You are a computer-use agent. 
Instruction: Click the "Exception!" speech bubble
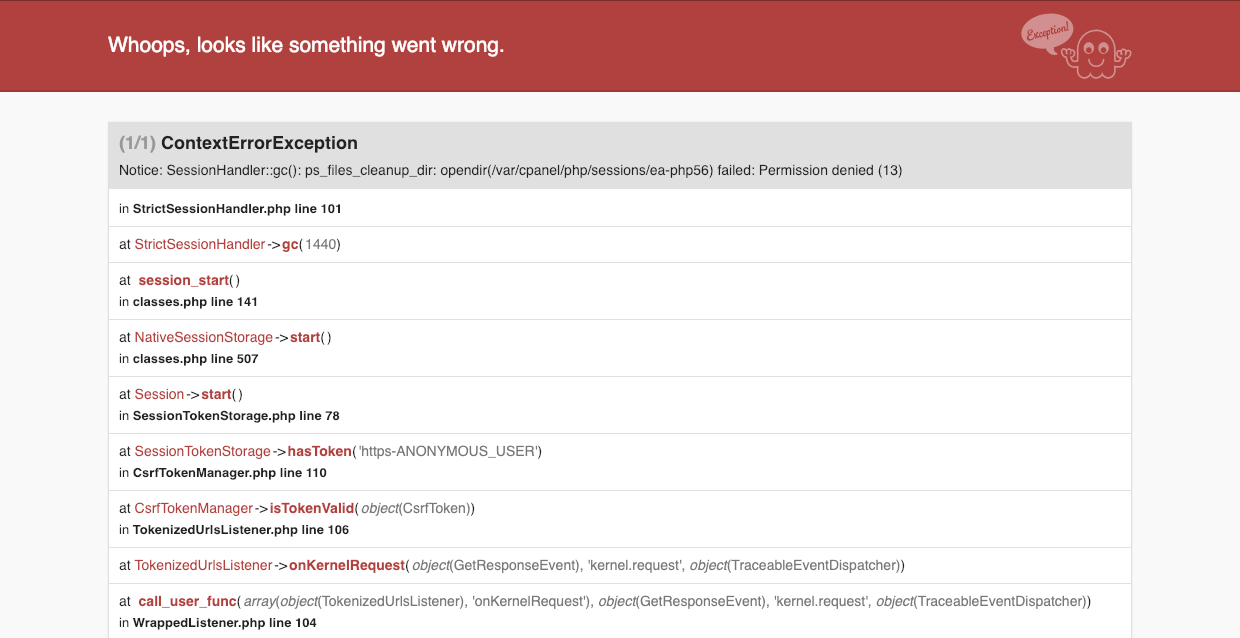[x=1047, y=32]
